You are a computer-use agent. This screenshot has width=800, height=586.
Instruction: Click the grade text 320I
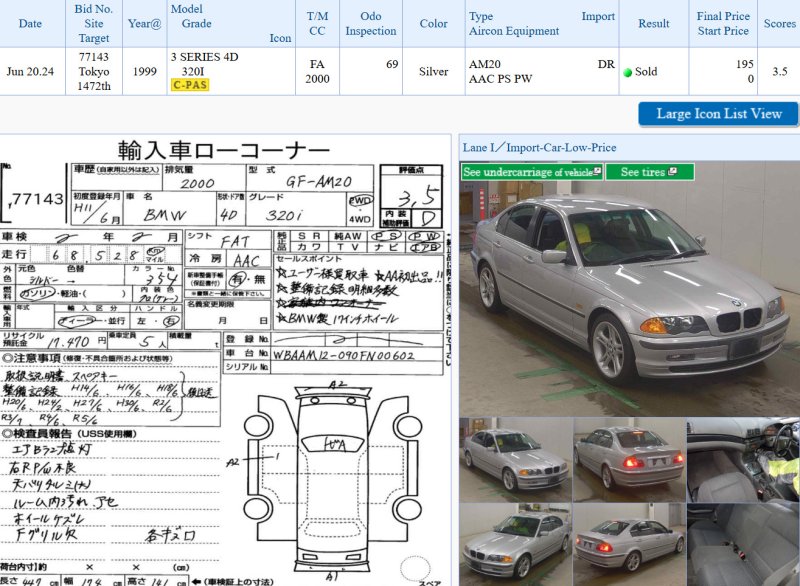point(193,71)
